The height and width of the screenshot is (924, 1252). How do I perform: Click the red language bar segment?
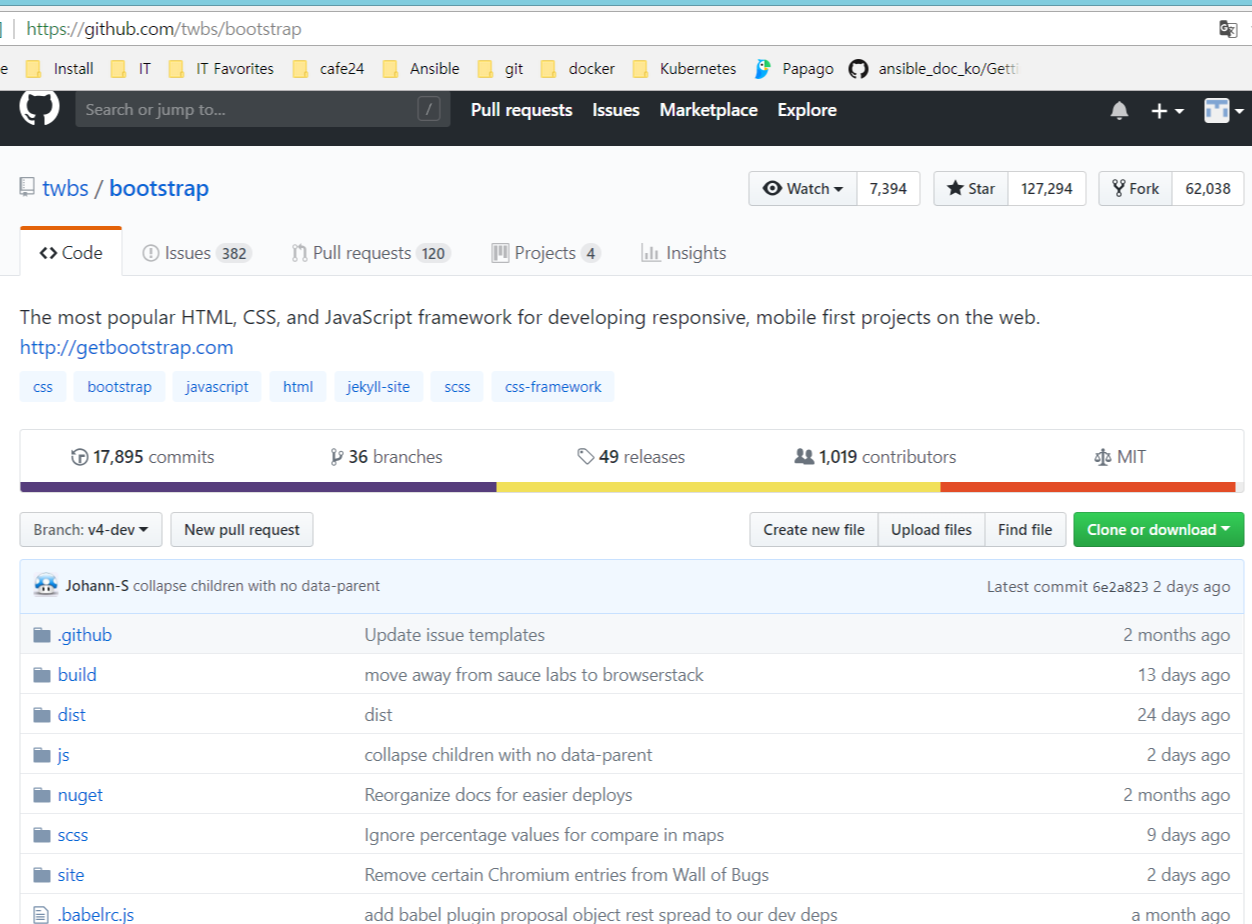pos(1088,487)
